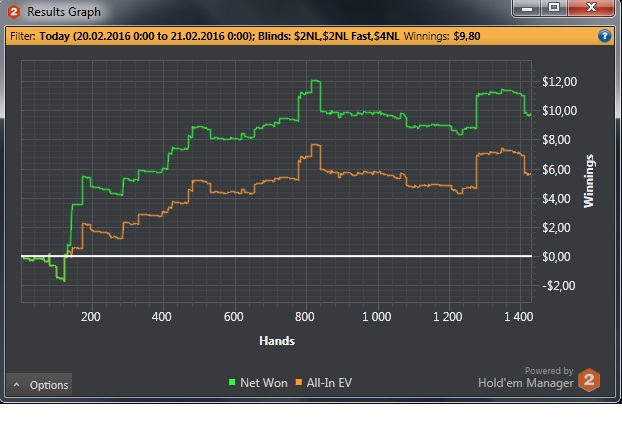622x434 pixels.
Task: Click the 200 hands axis label
Action: [90, 317]
